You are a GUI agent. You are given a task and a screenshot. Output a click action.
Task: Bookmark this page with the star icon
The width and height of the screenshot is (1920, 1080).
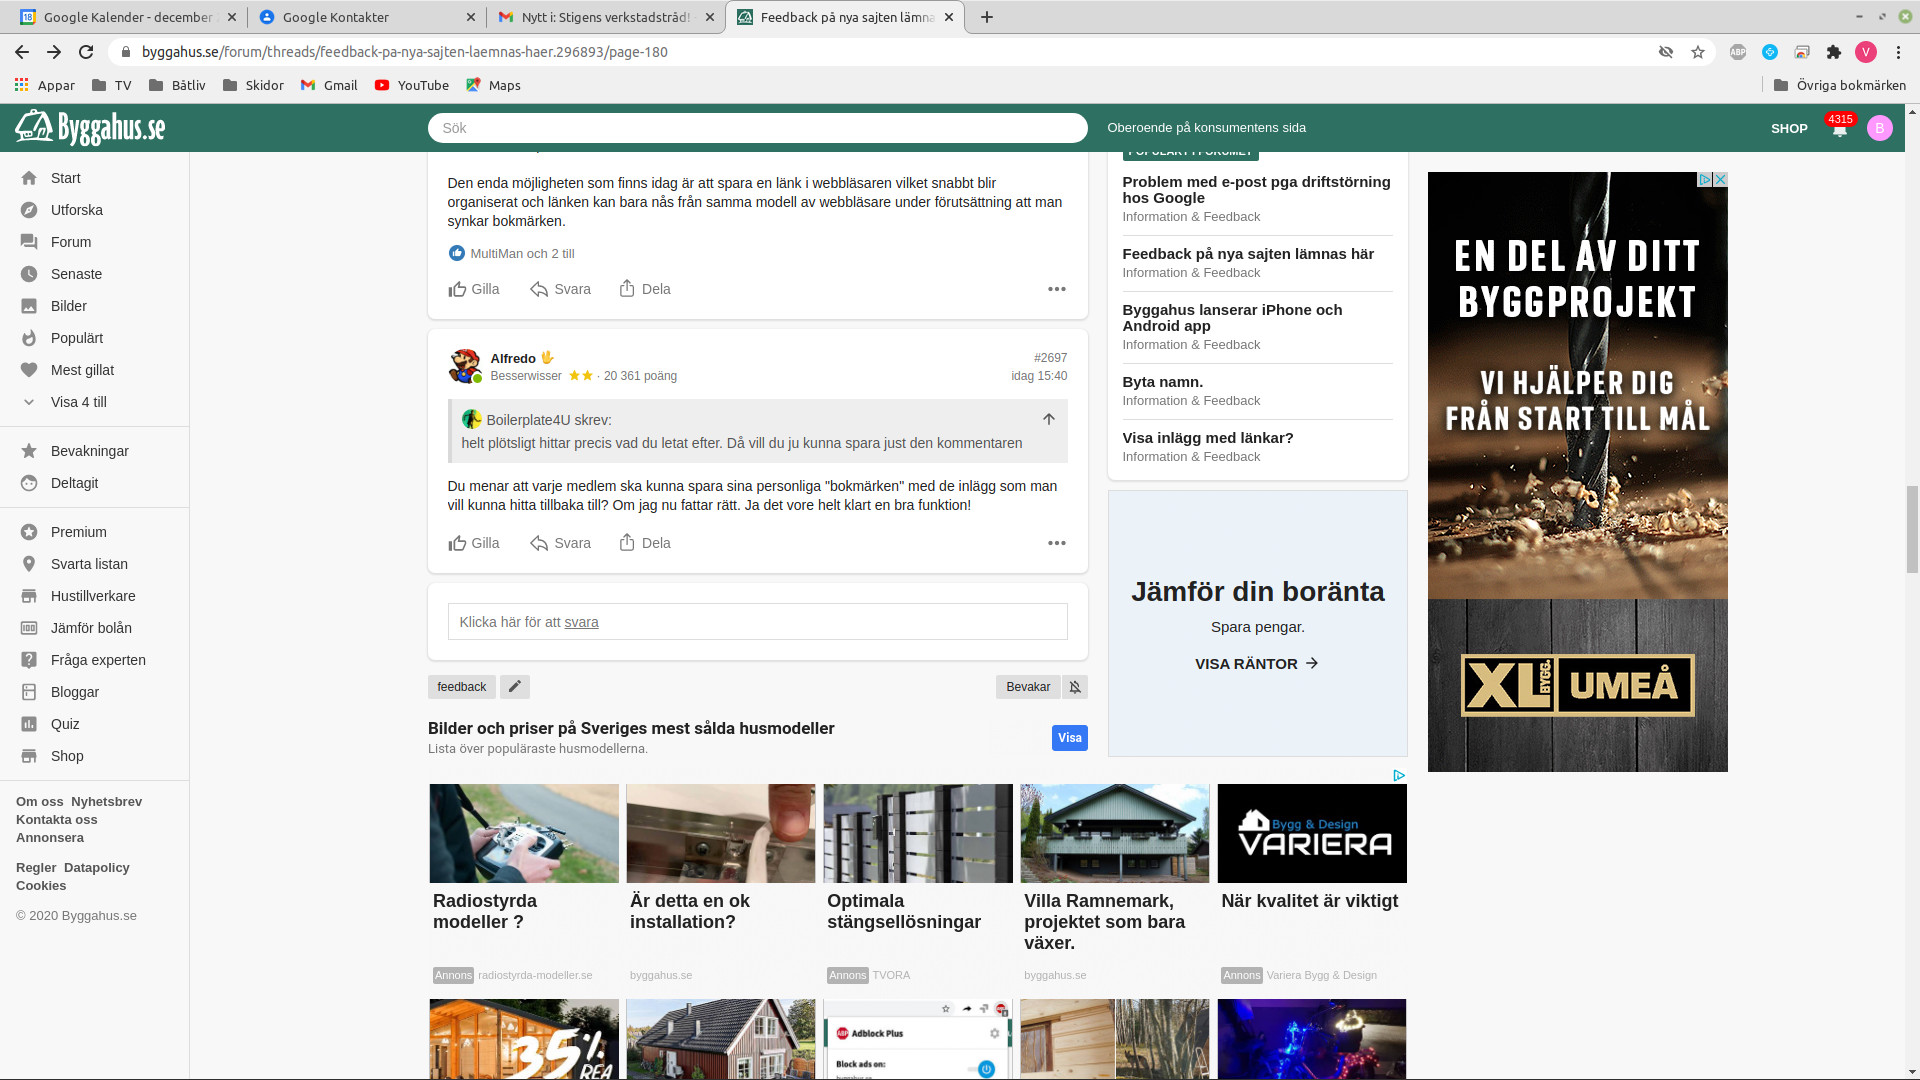(1698, 52)
